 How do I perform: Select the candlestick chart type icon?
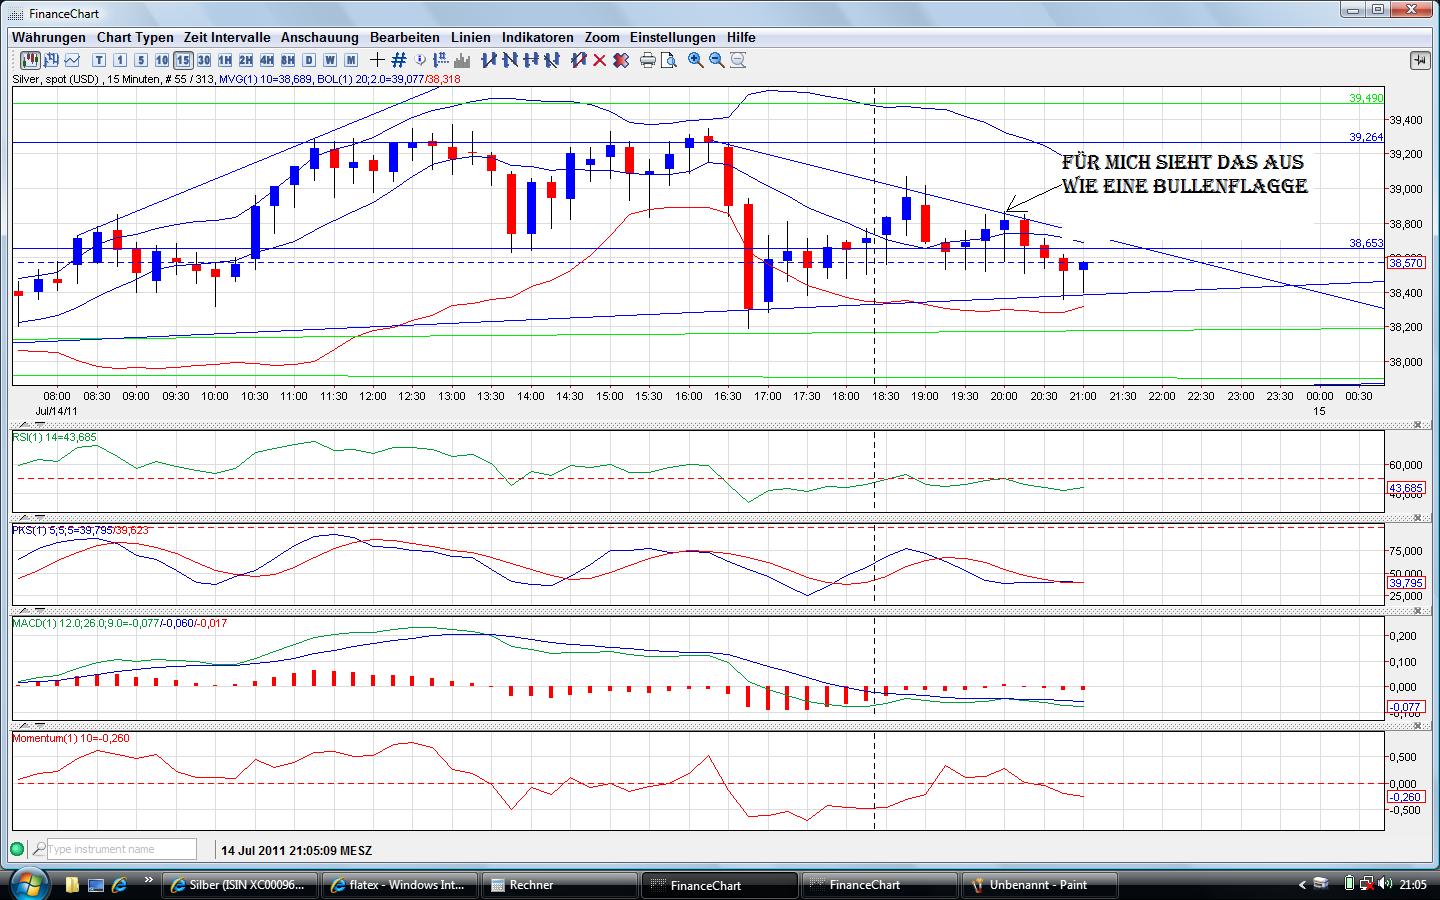pos(30,60)
